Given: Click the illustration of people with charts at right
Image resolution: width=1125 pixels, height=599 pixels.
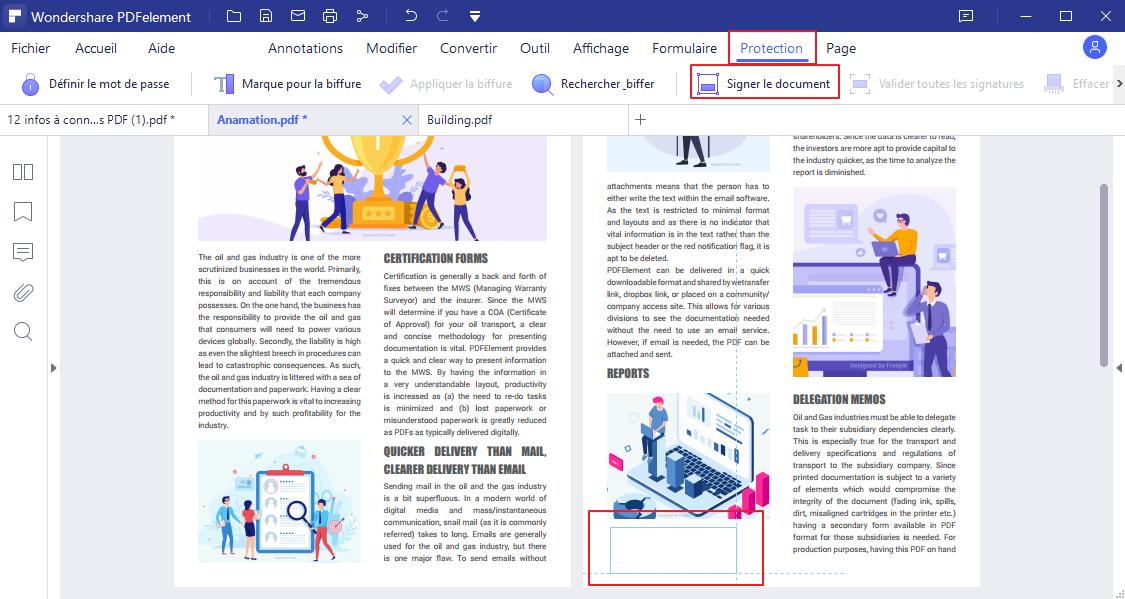Looking at the screenshot, I should (x=874, y=282).
